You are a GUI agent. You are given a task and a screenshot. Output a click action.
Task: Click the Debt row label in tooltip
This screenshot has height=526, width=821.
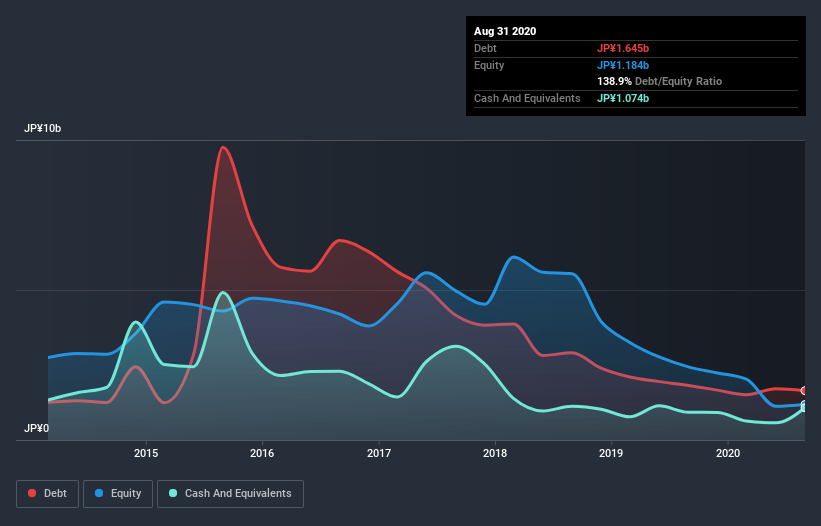pos(485,48)
